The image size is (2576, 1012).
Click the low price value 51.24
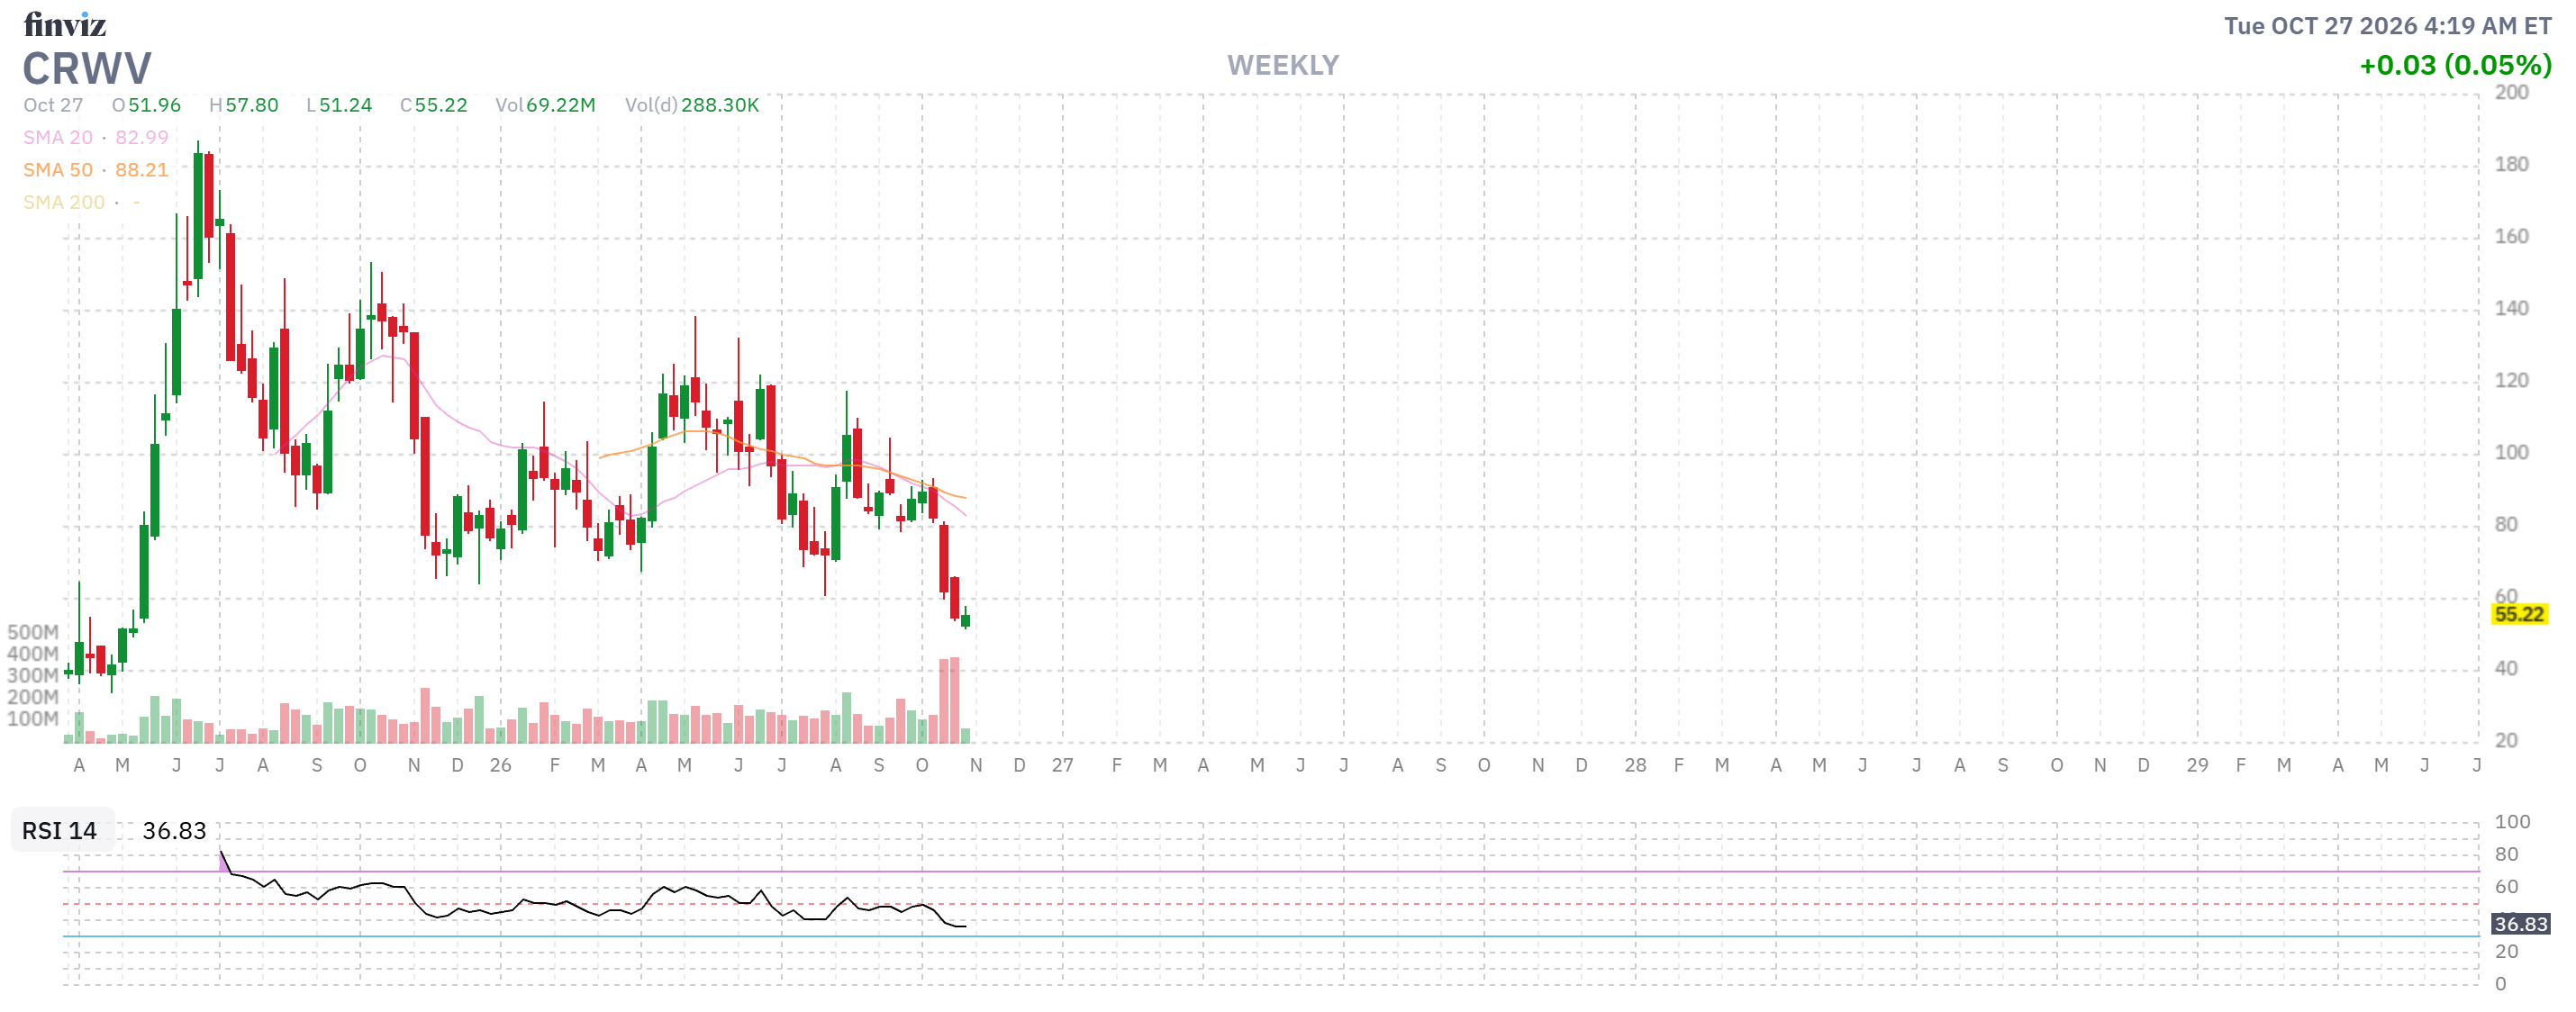(x=345, y=105)
